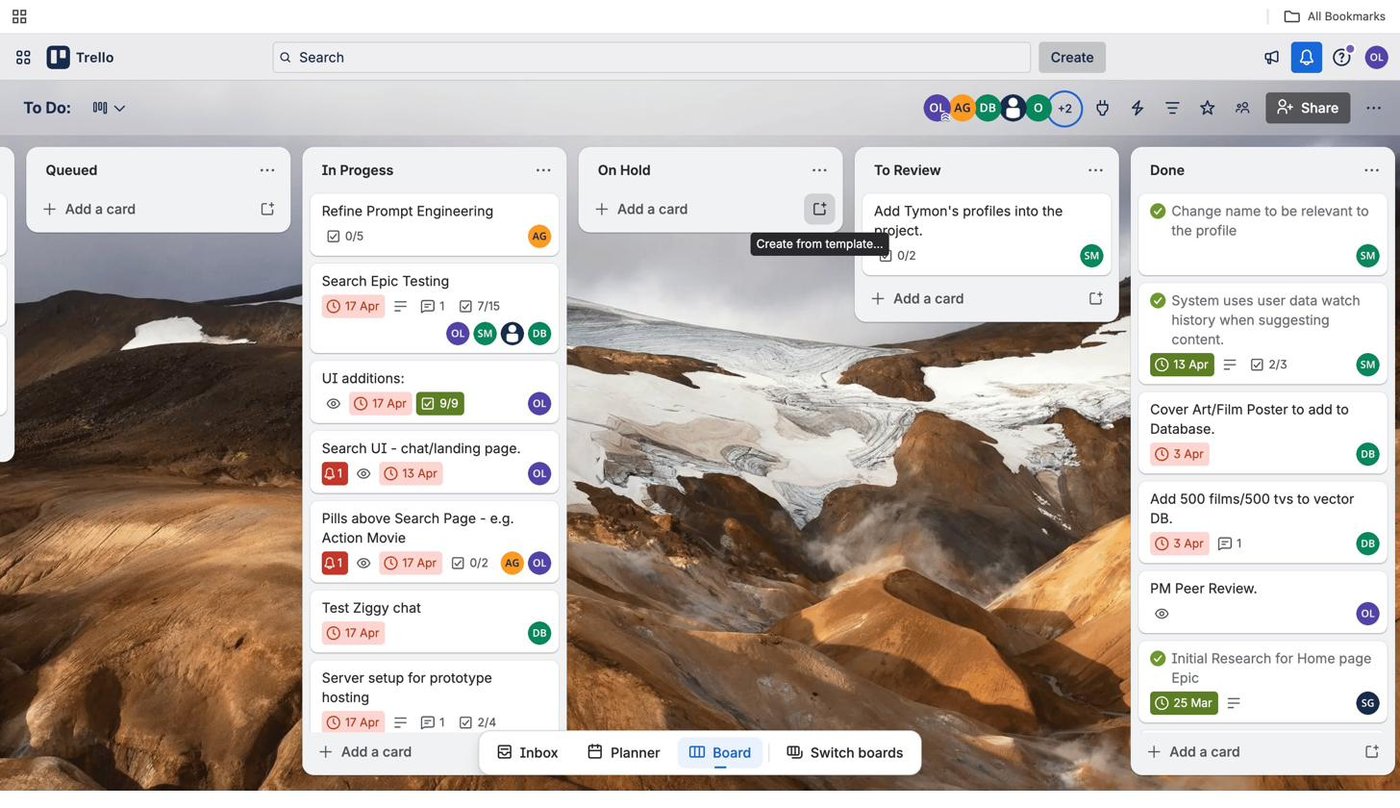
Task: Open the Refine Prompt Engineering card
Action: pyautogui.click(x=434, y=224)
